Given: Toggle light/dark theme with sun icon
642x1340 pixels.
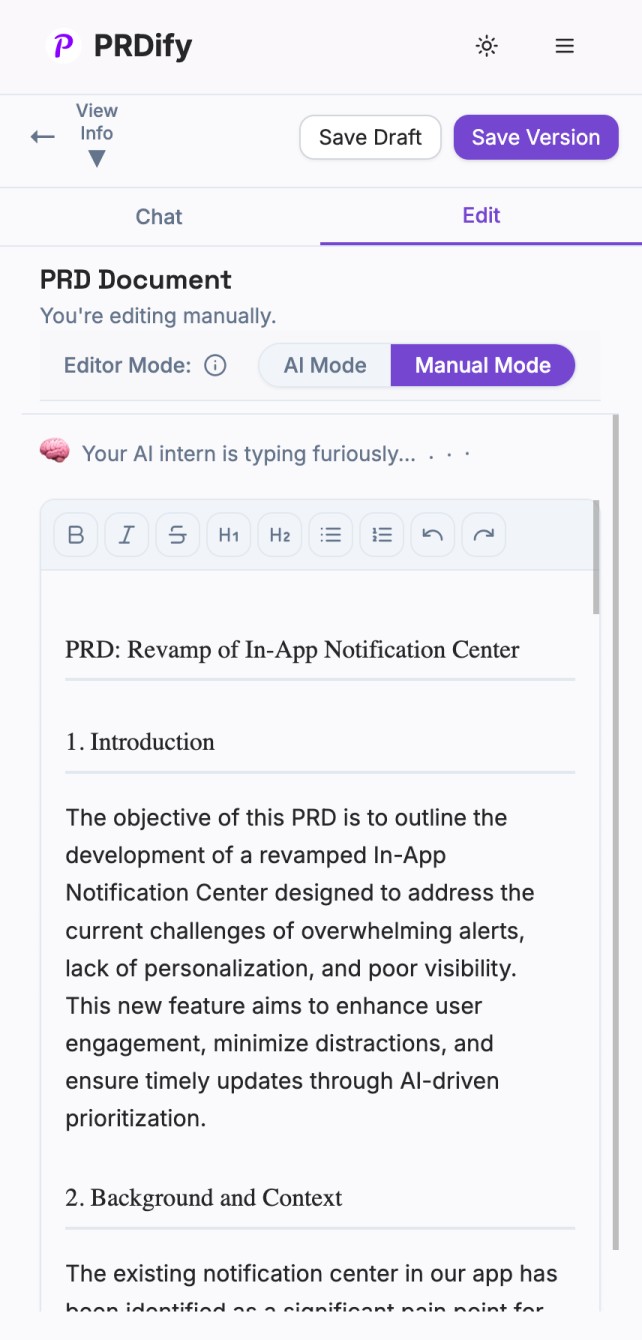Looking at the screenshot, I should pyautogui.click(x=486, y=46).
